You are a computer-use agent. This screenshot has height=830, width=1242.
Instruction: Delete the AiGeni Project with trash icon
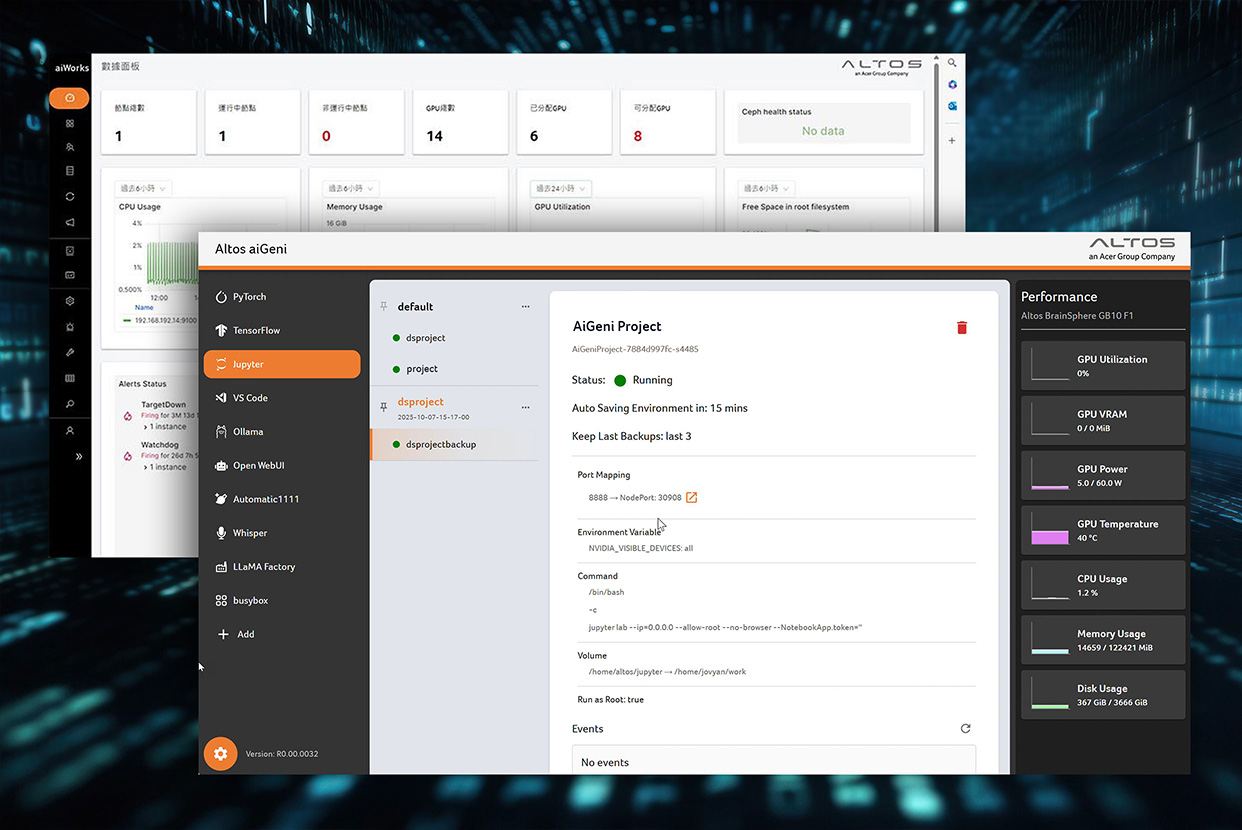point(962,328)
